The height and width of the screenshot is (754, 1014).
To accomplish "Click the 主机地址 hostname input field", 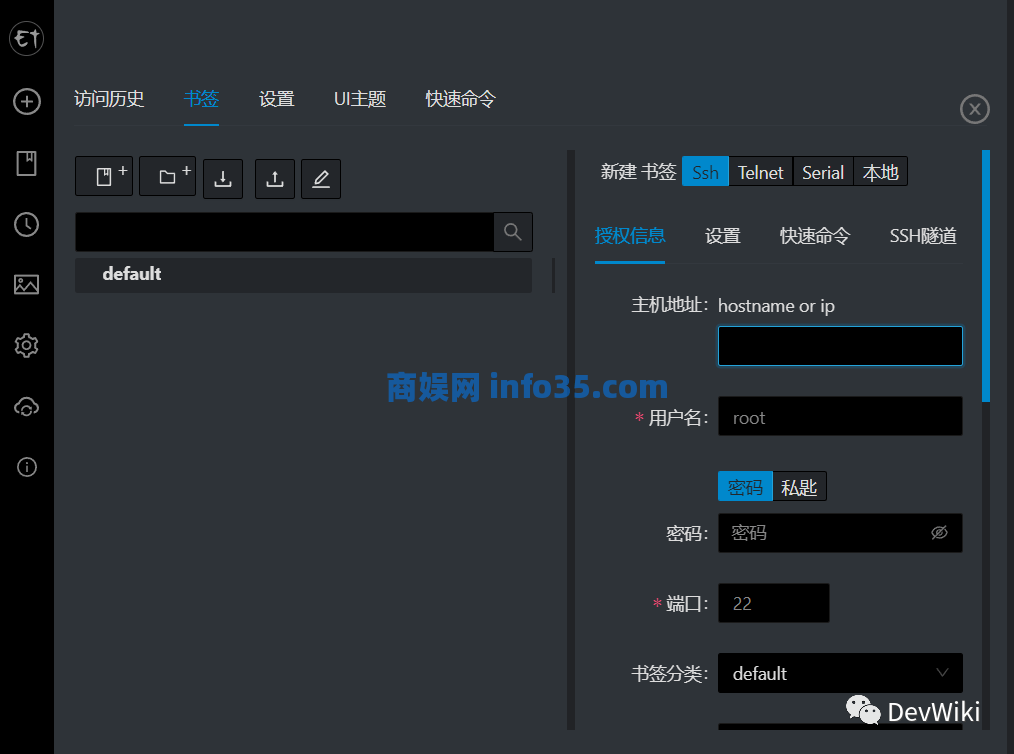I will 840,346.
